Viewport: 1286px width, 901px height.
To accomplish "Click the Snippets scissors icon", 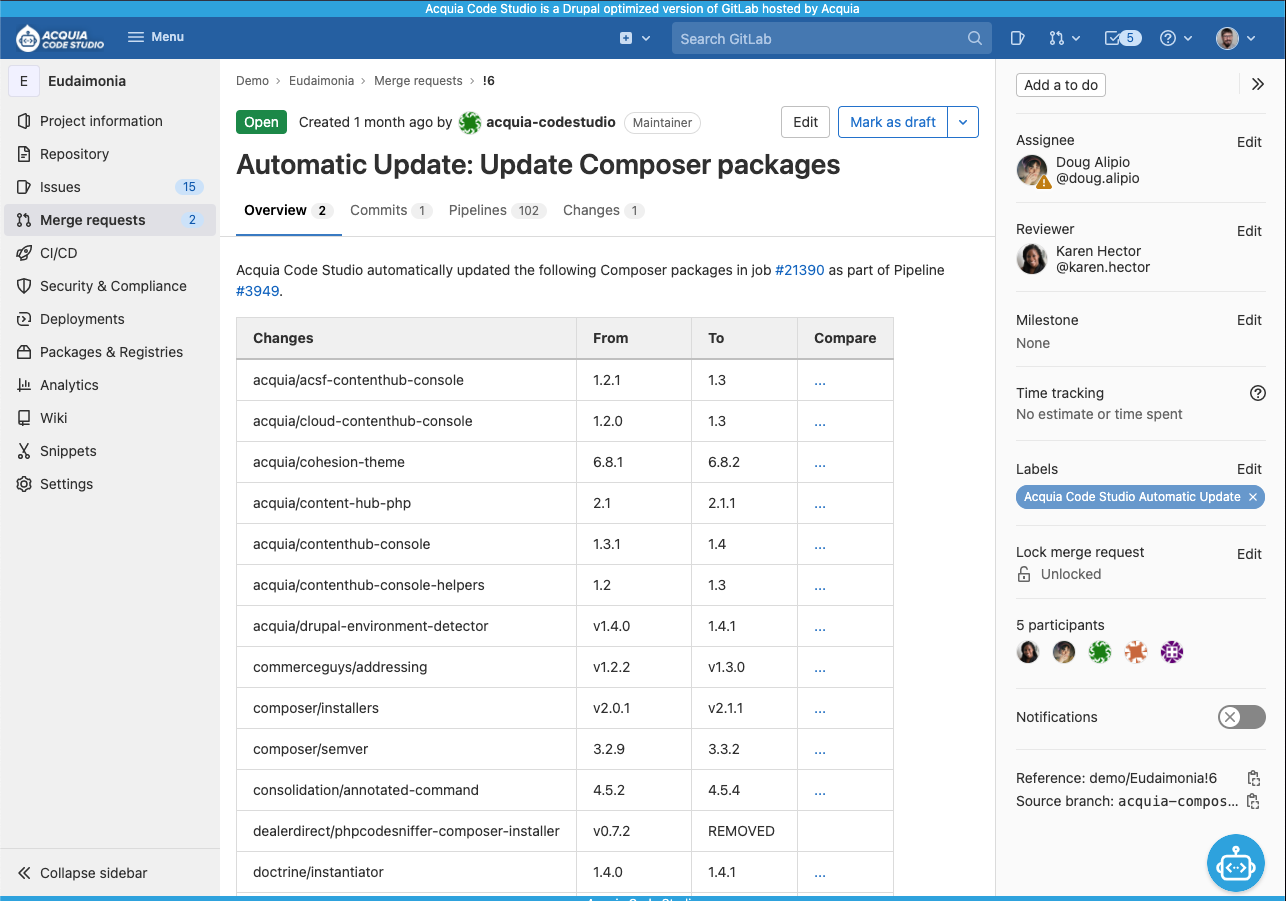I will pos(24,451).
